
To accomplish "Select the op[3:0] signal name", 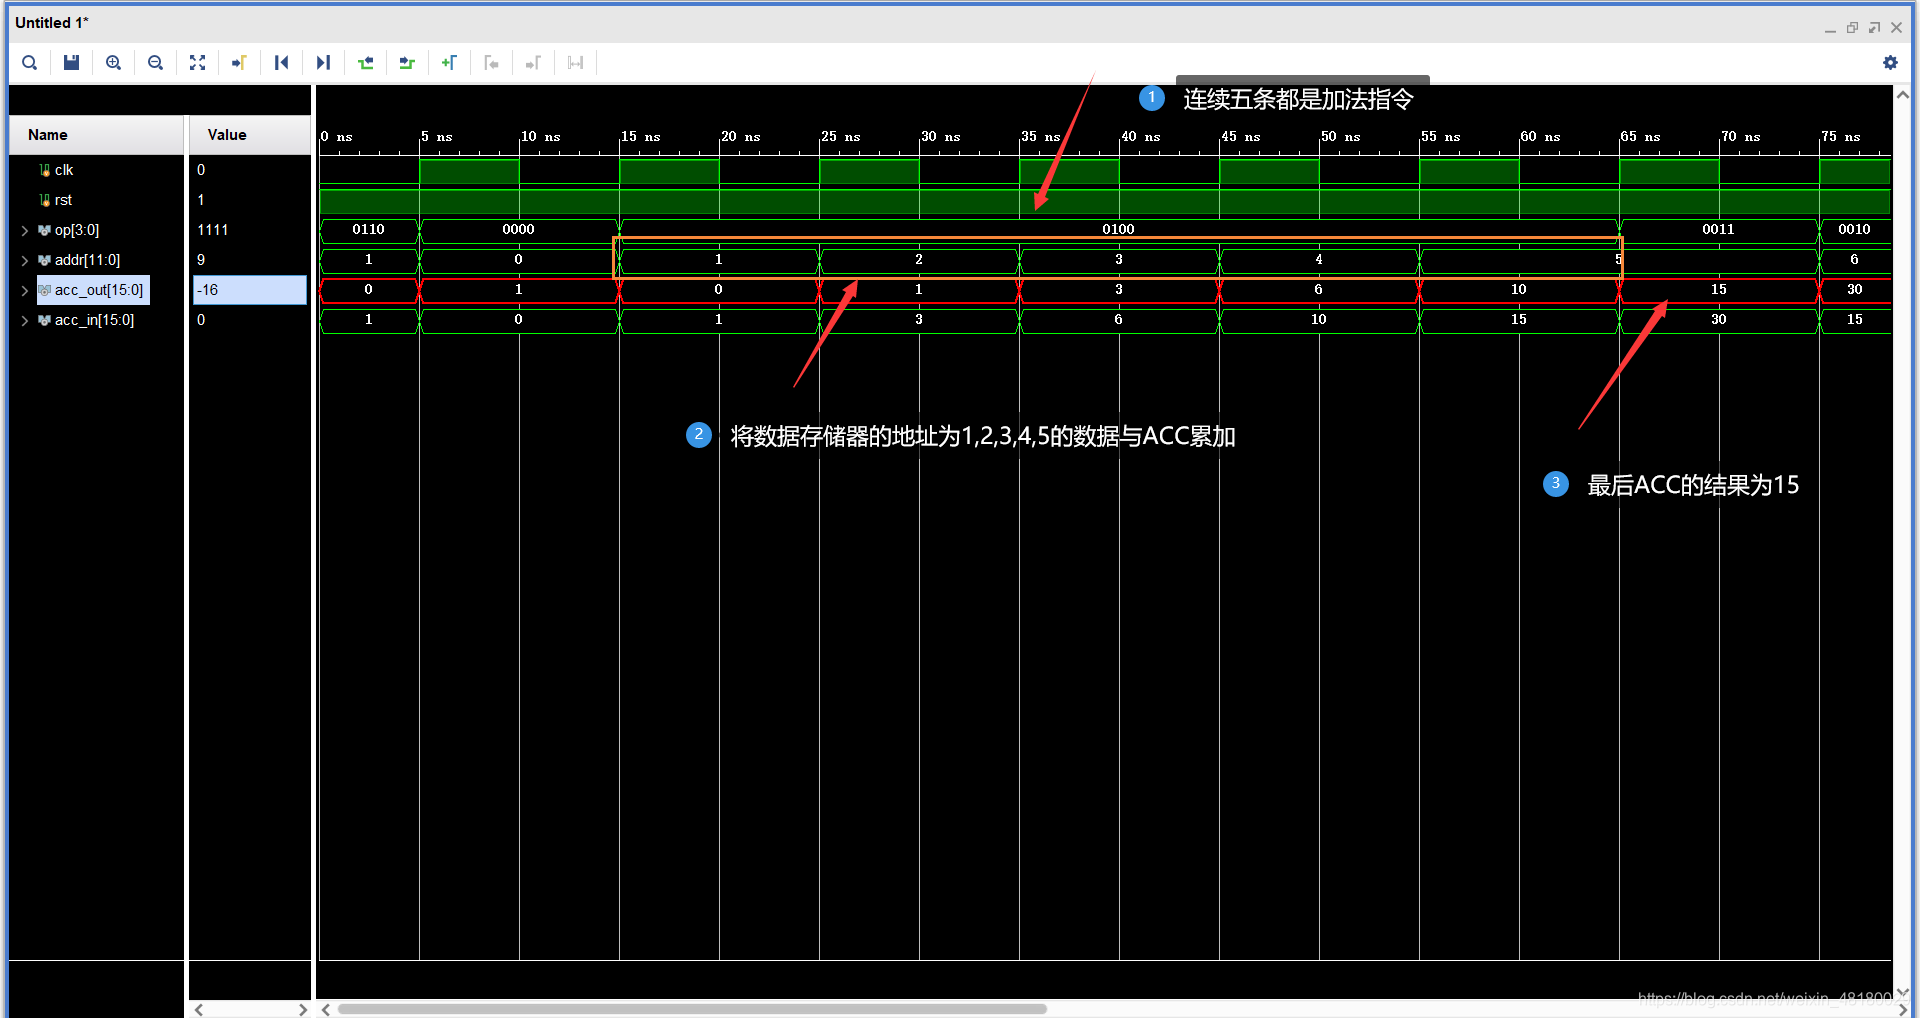I will (77, 230).
